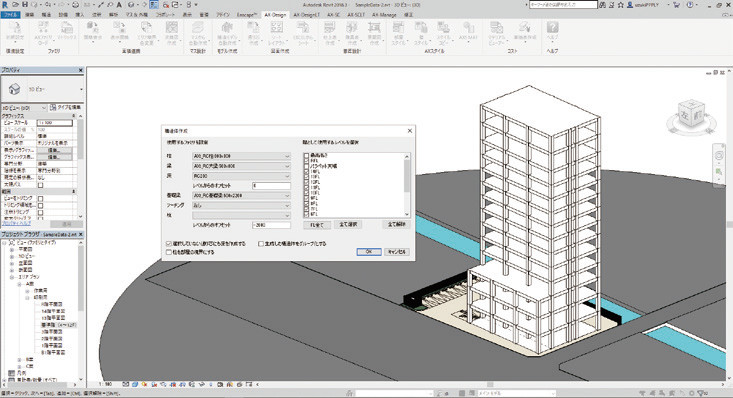Open the ファイル tab
Image resolution: width=733 pixels, height=398 pixels.
coord(10,15)
